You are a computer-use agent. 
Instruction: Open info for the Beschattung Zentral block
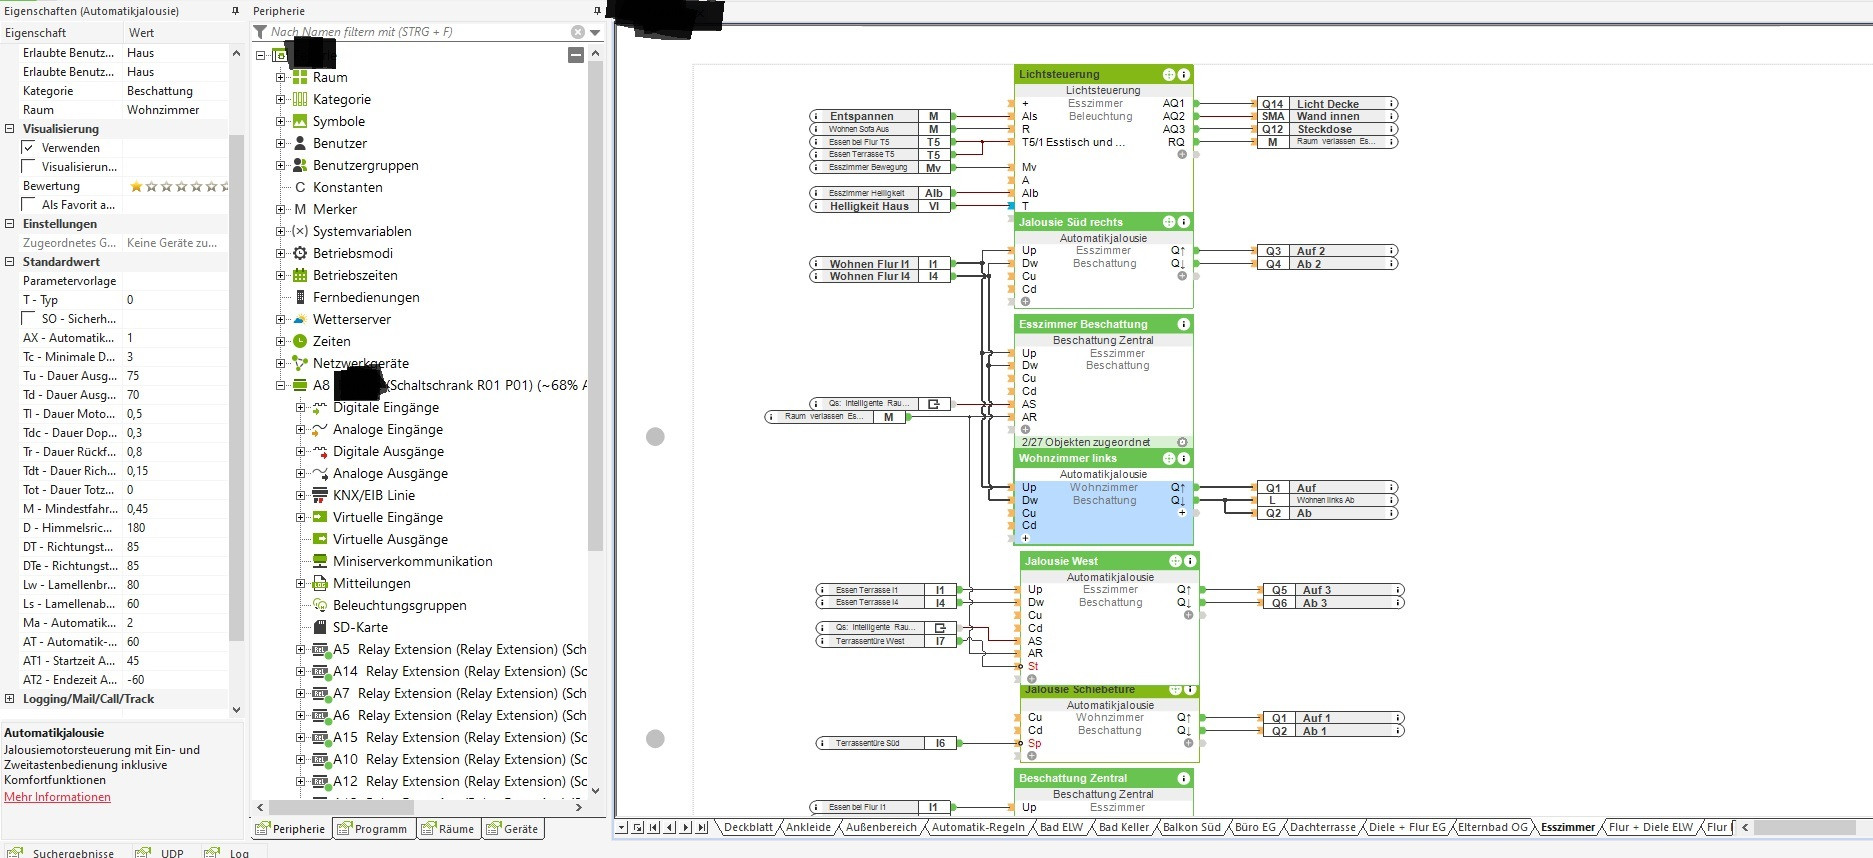(x=1184, y=778)
